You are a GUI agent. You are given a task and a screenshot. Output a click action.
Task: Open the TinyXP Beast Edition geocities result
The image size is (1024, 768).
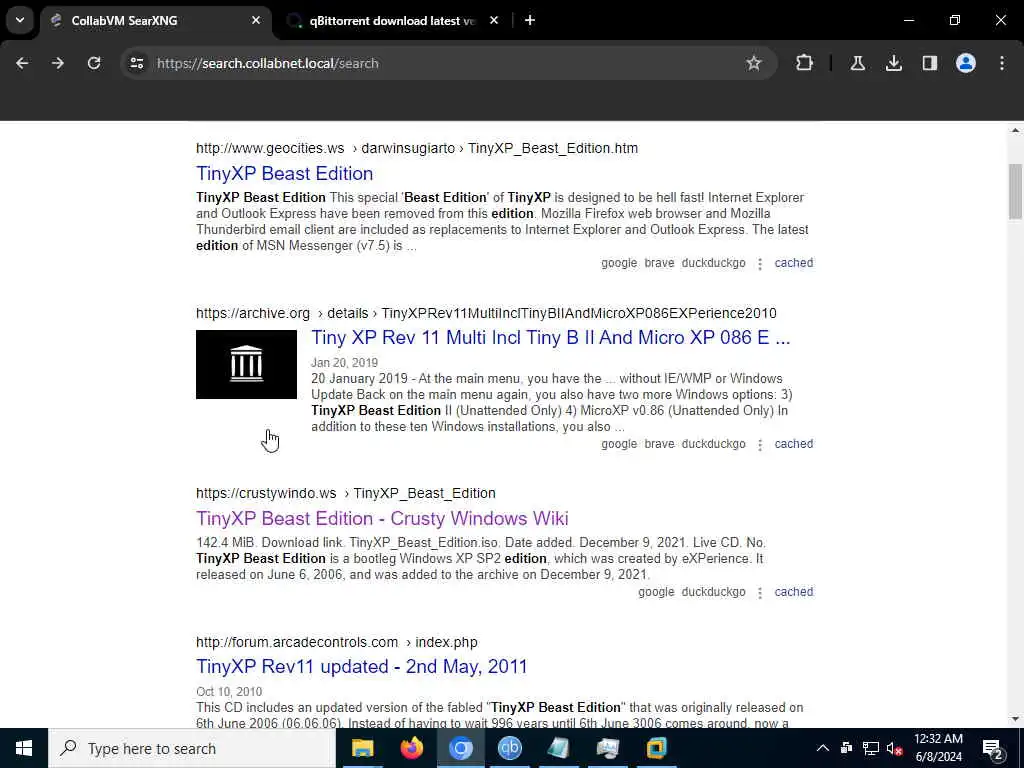tap(284, 173)
